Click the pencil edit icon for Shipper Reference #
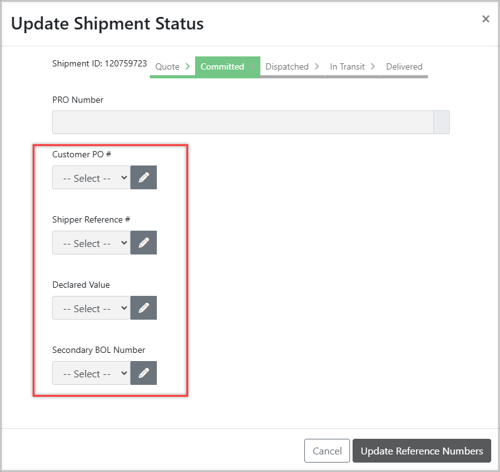The image size is (500, 472). (143, 243)
